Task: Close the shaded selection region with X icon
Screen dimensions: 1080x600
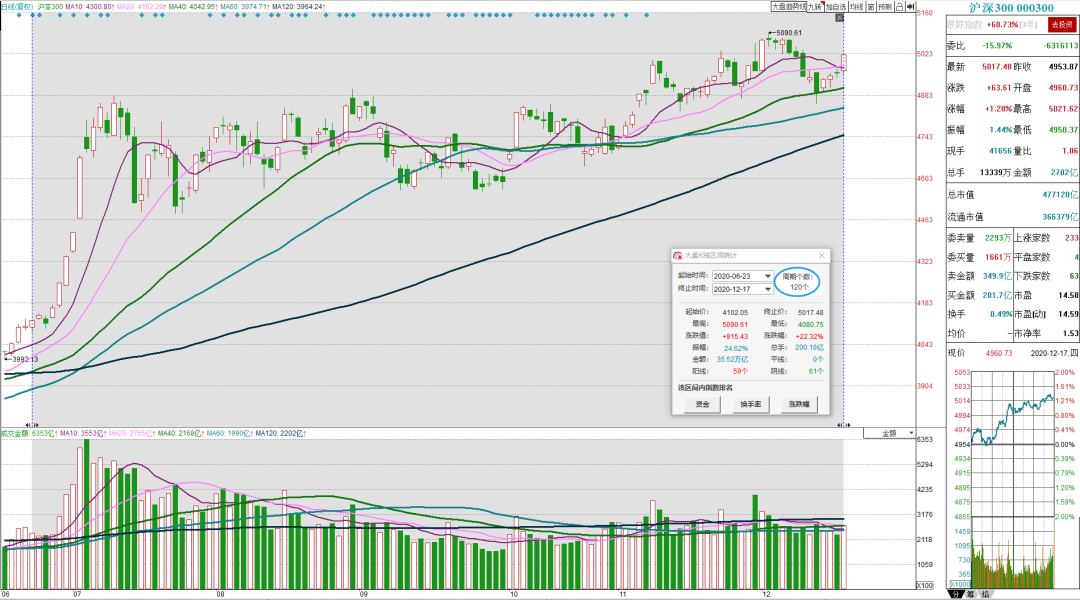Action: point(840,18)
